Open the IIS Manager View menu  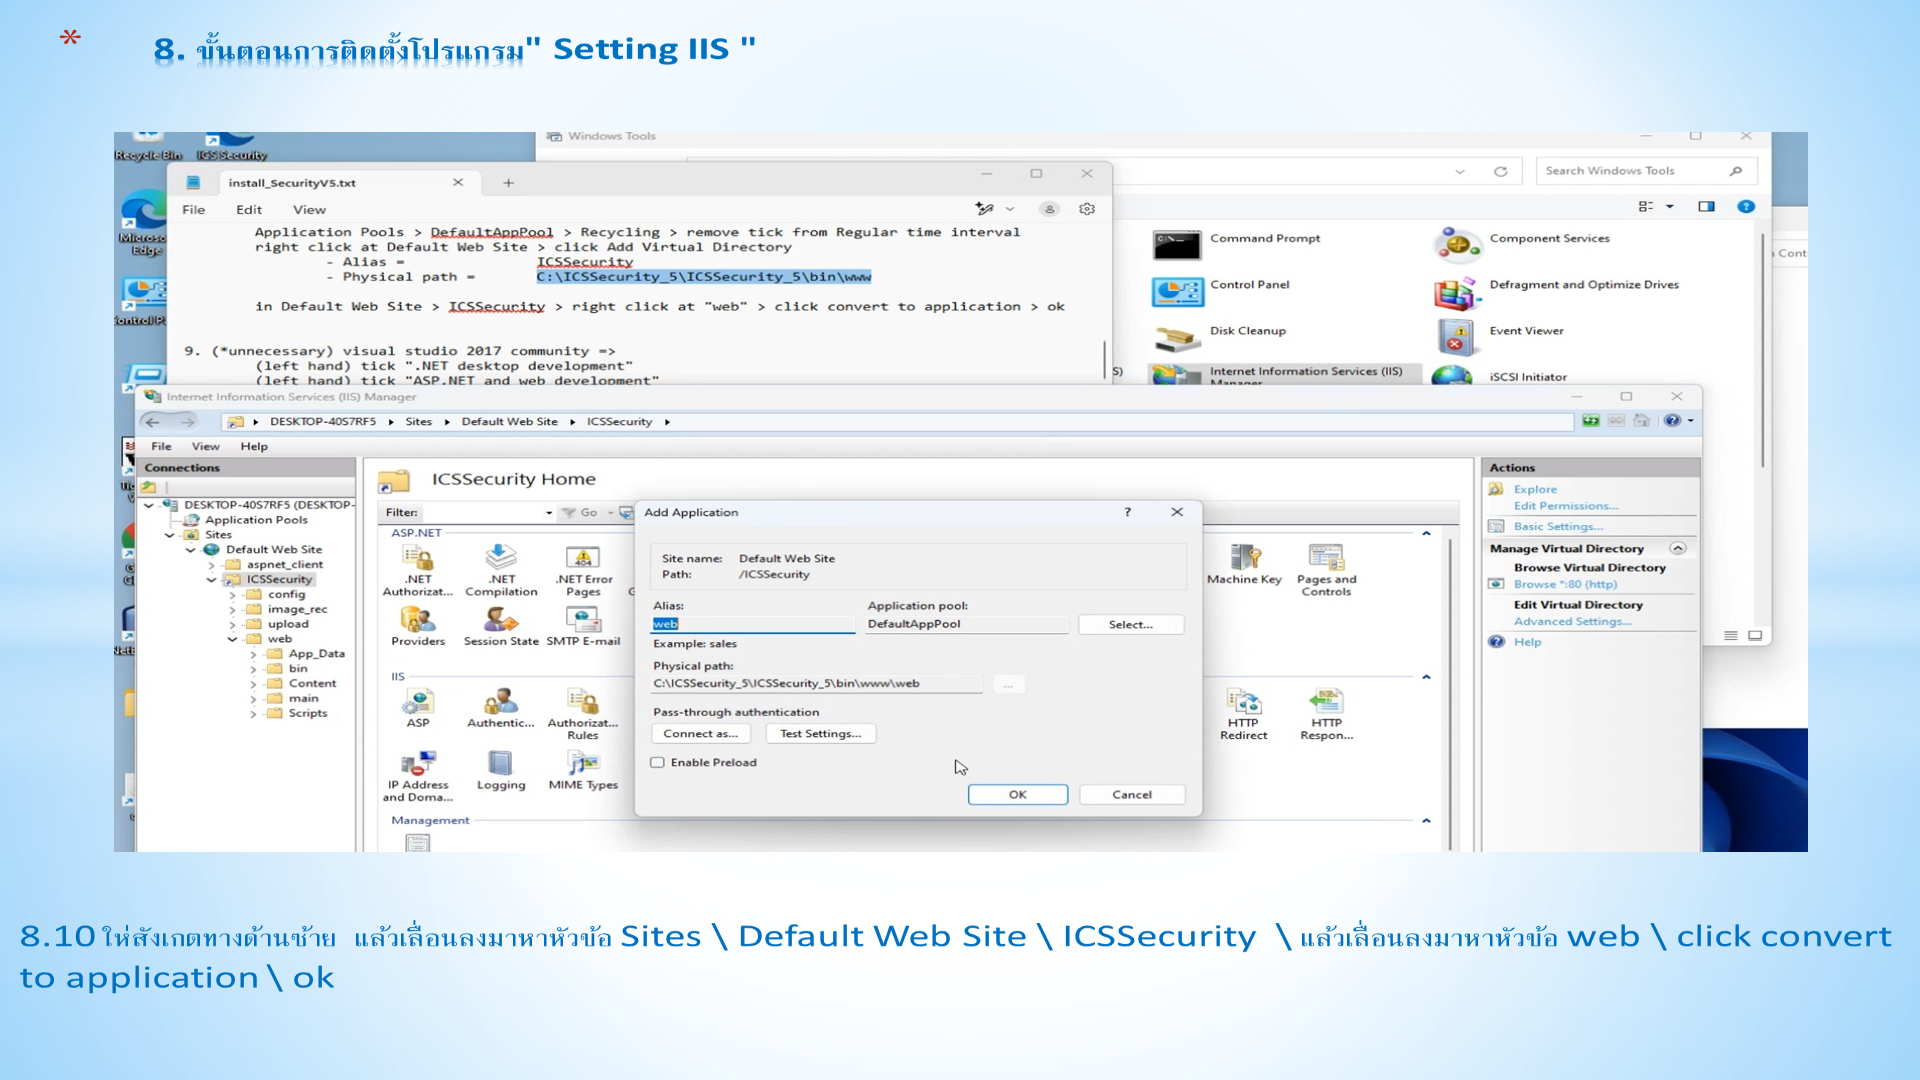coord(205,447)
